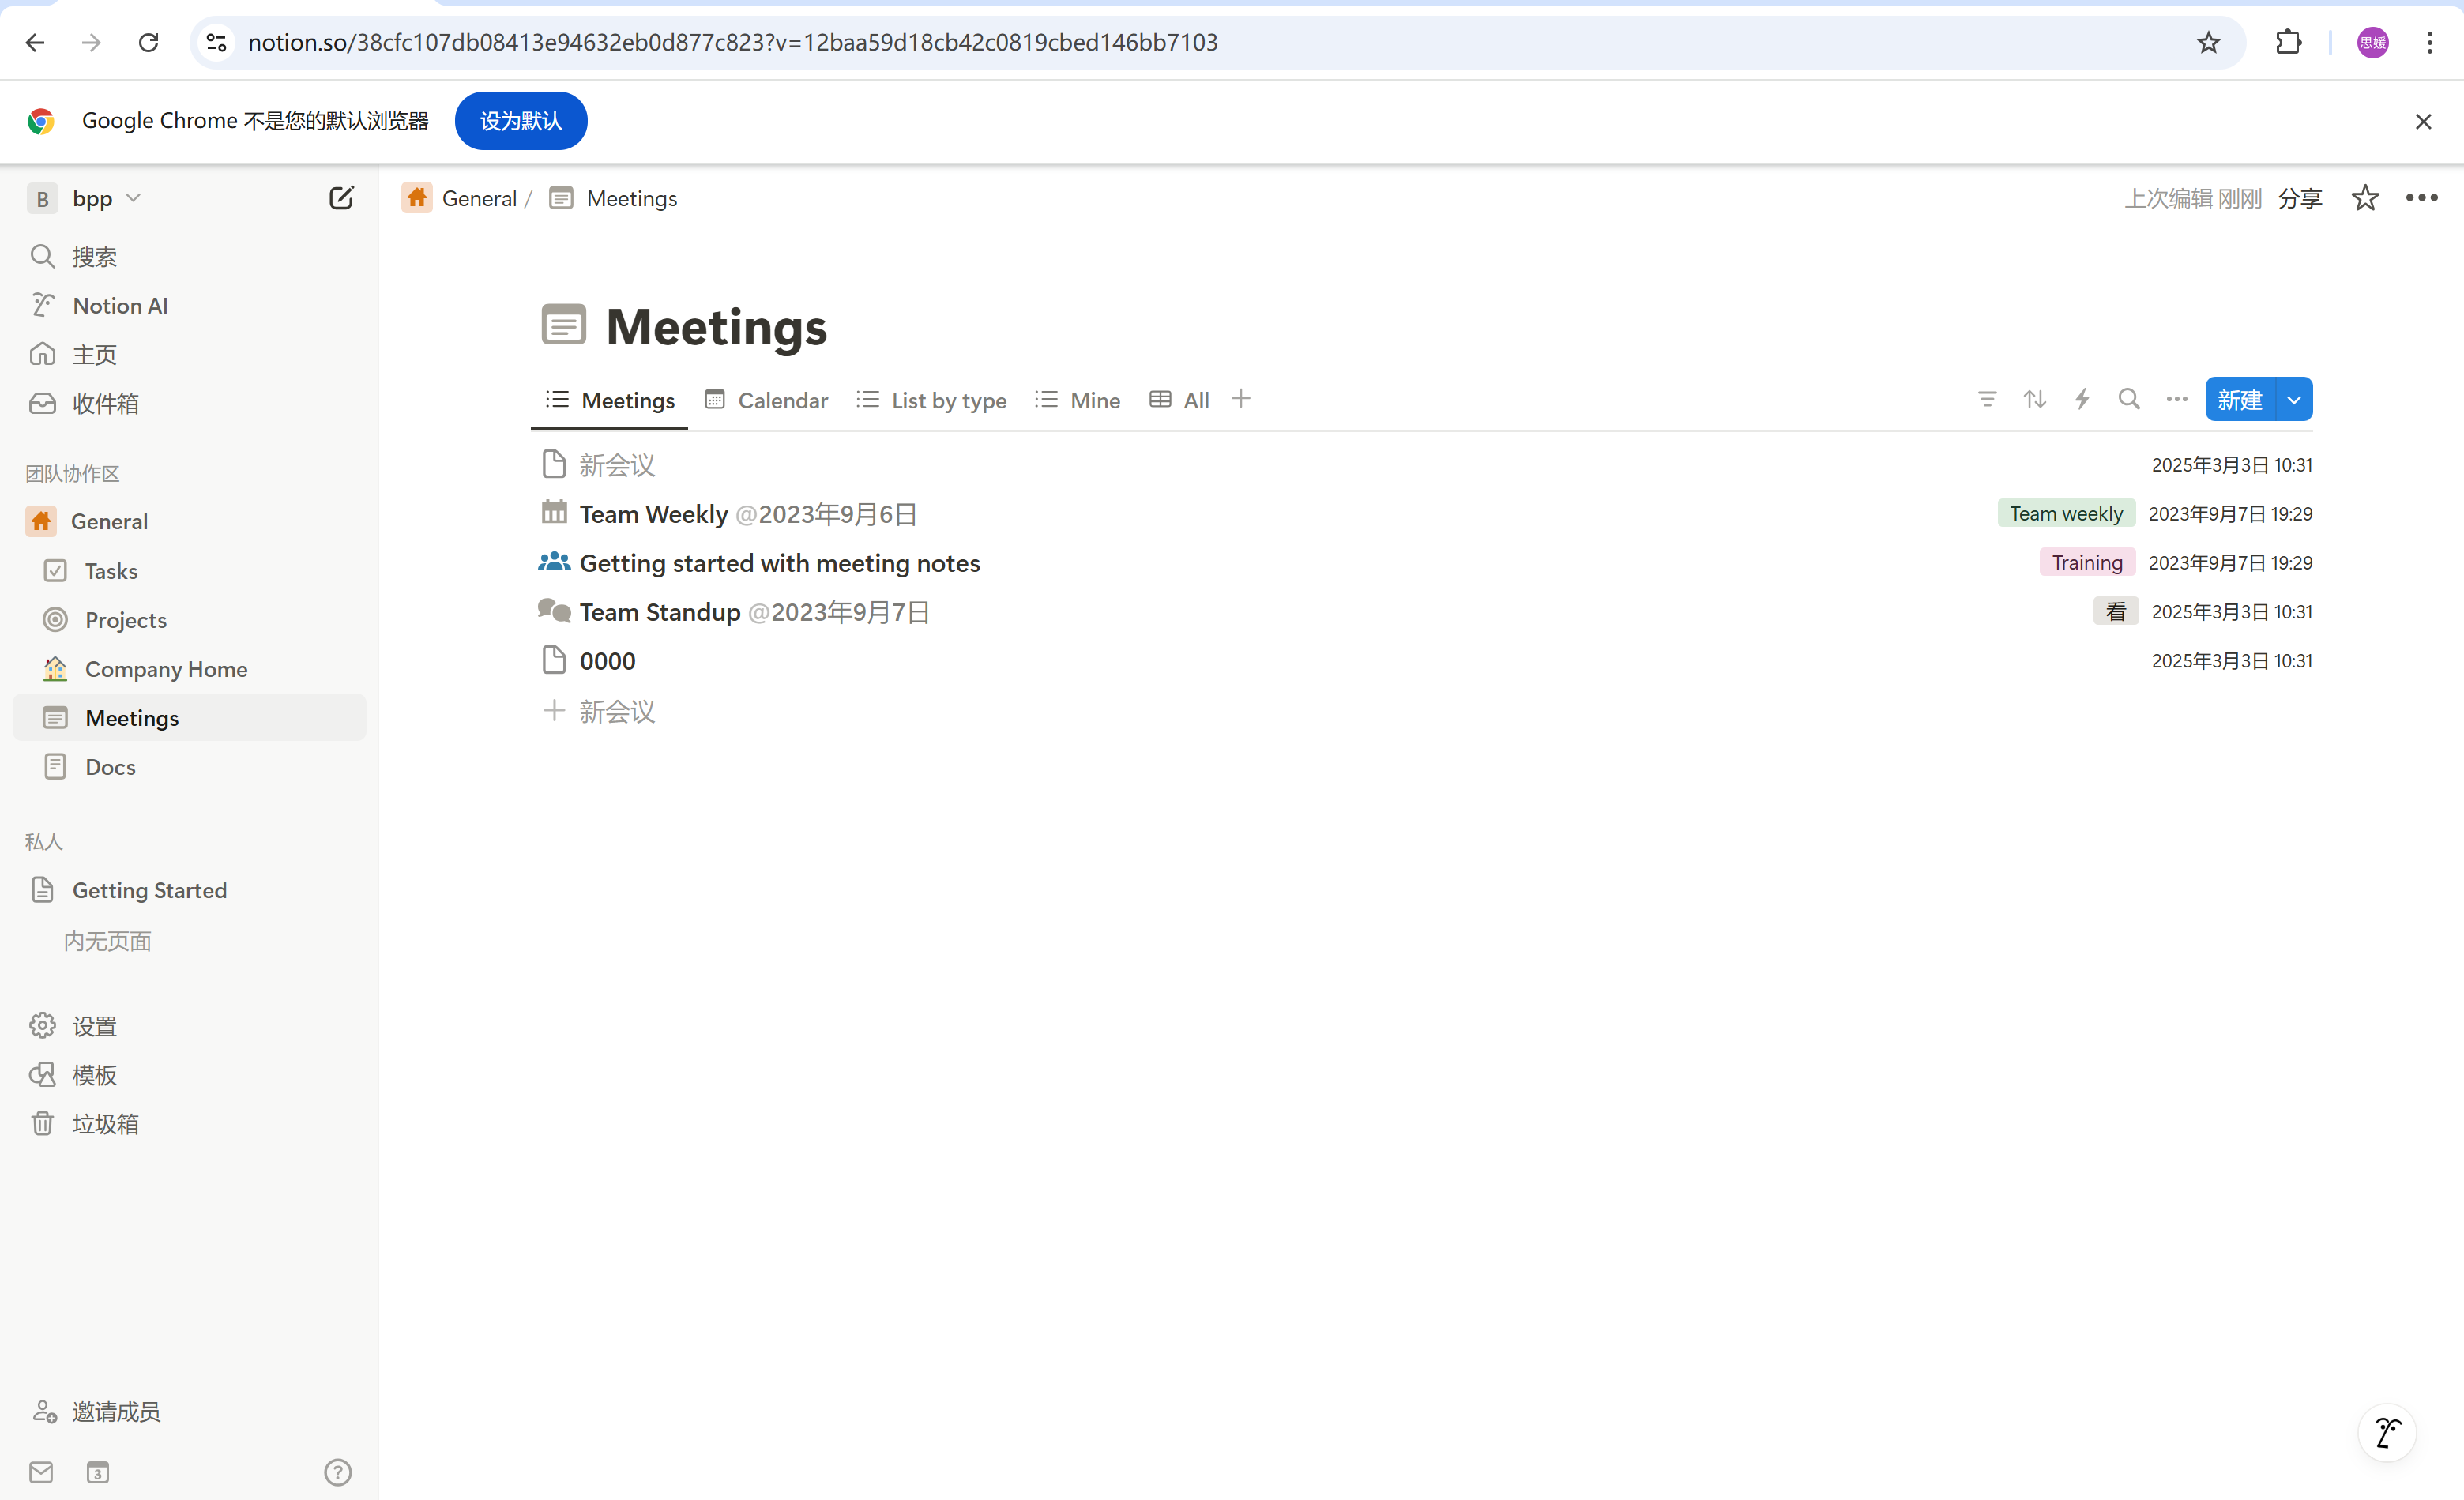The image size is (2464, 1500).
Task: Click the database search magnifier icon
Action: [2129, 400]
